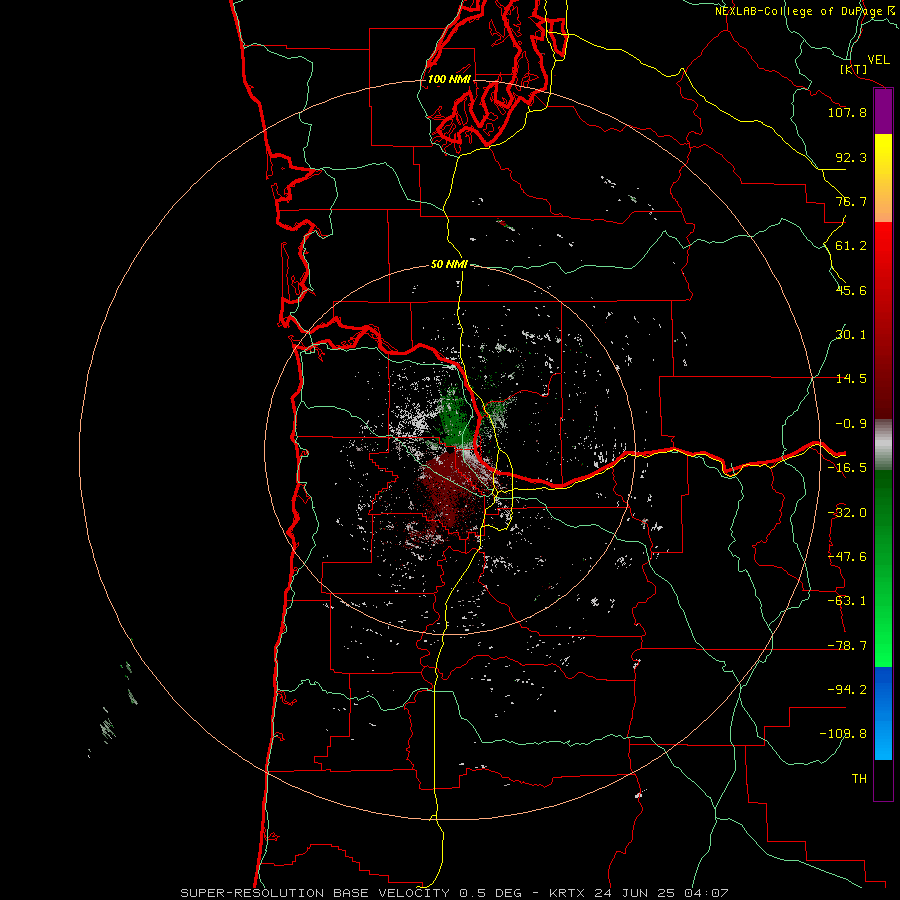This screenshot has height=900, width=900.
Task: Click the -94.2 scale value
Action: click(847, 690)
